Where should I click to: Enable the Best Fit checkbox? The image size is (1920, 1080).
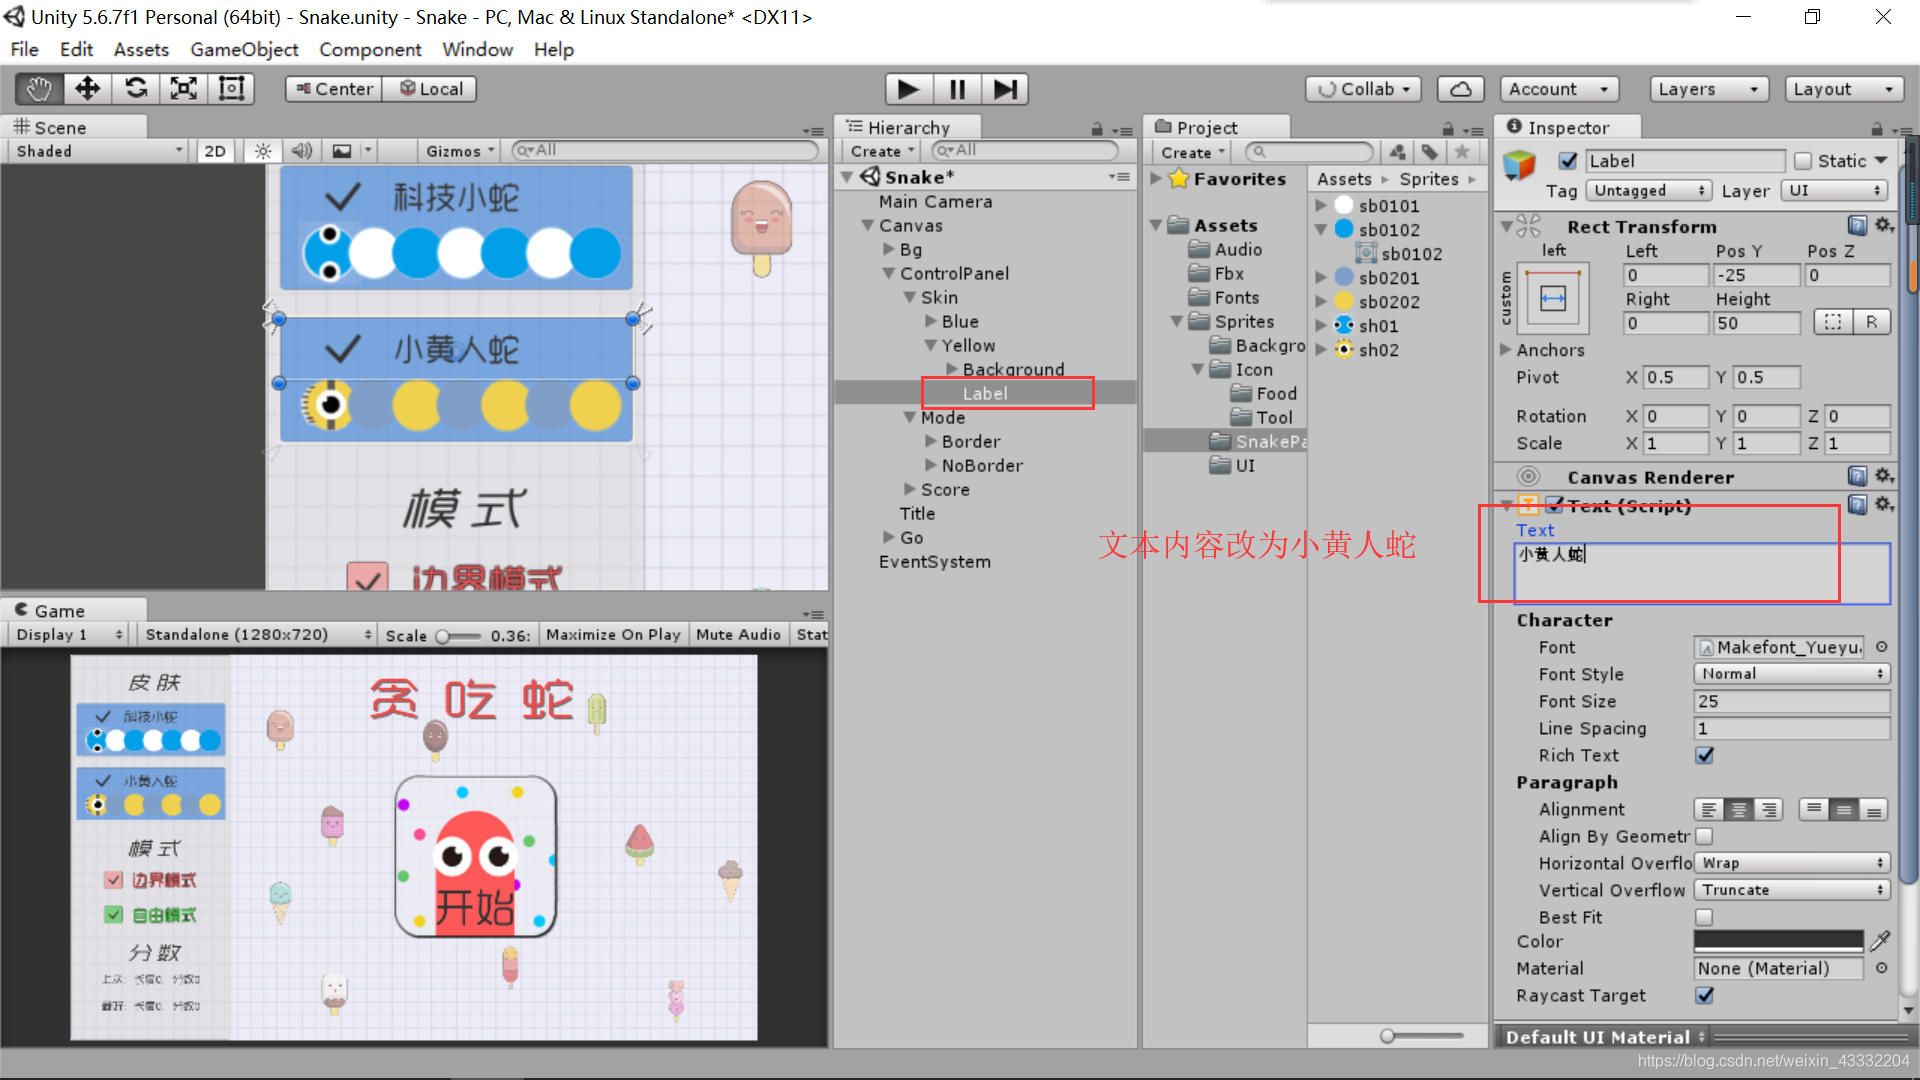(x=1705, y=917)
